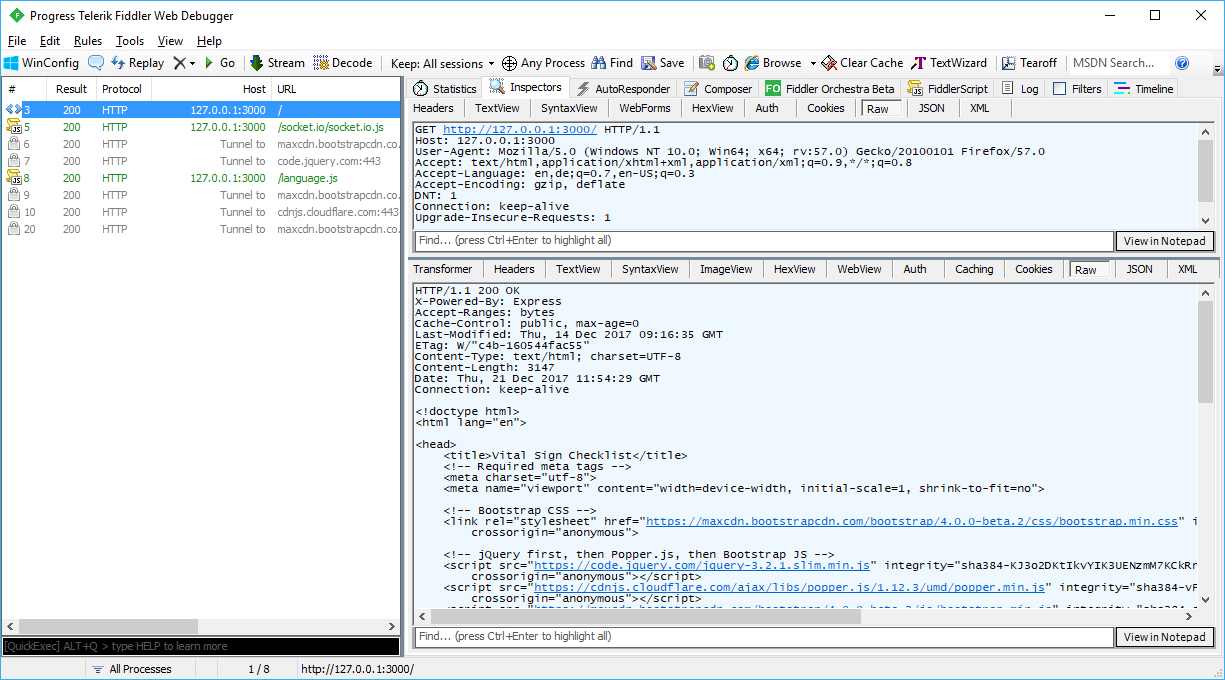The image size is (1225, 680).
Task: Select tunnel session to code.jquery.com:443
Action: (x=201, y=161)
